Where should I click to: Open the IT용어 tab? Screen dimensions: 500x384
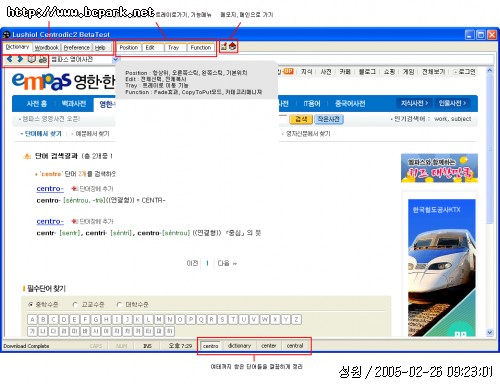point(312,104)
